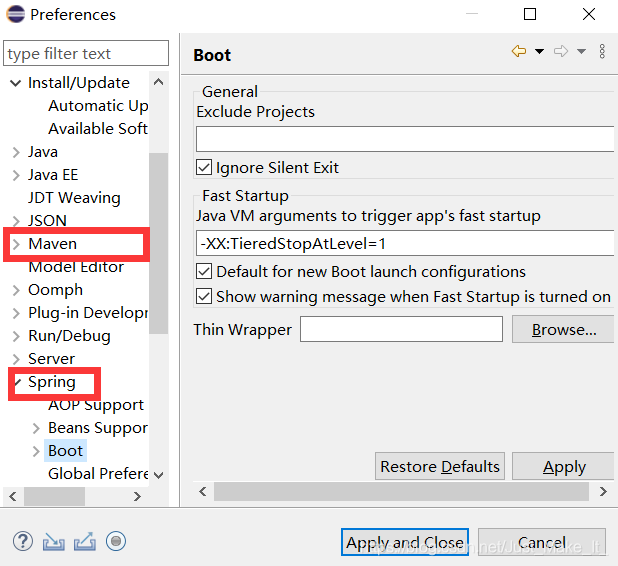
Task: Click the Thin Wrapper path field
Action: 401,329
